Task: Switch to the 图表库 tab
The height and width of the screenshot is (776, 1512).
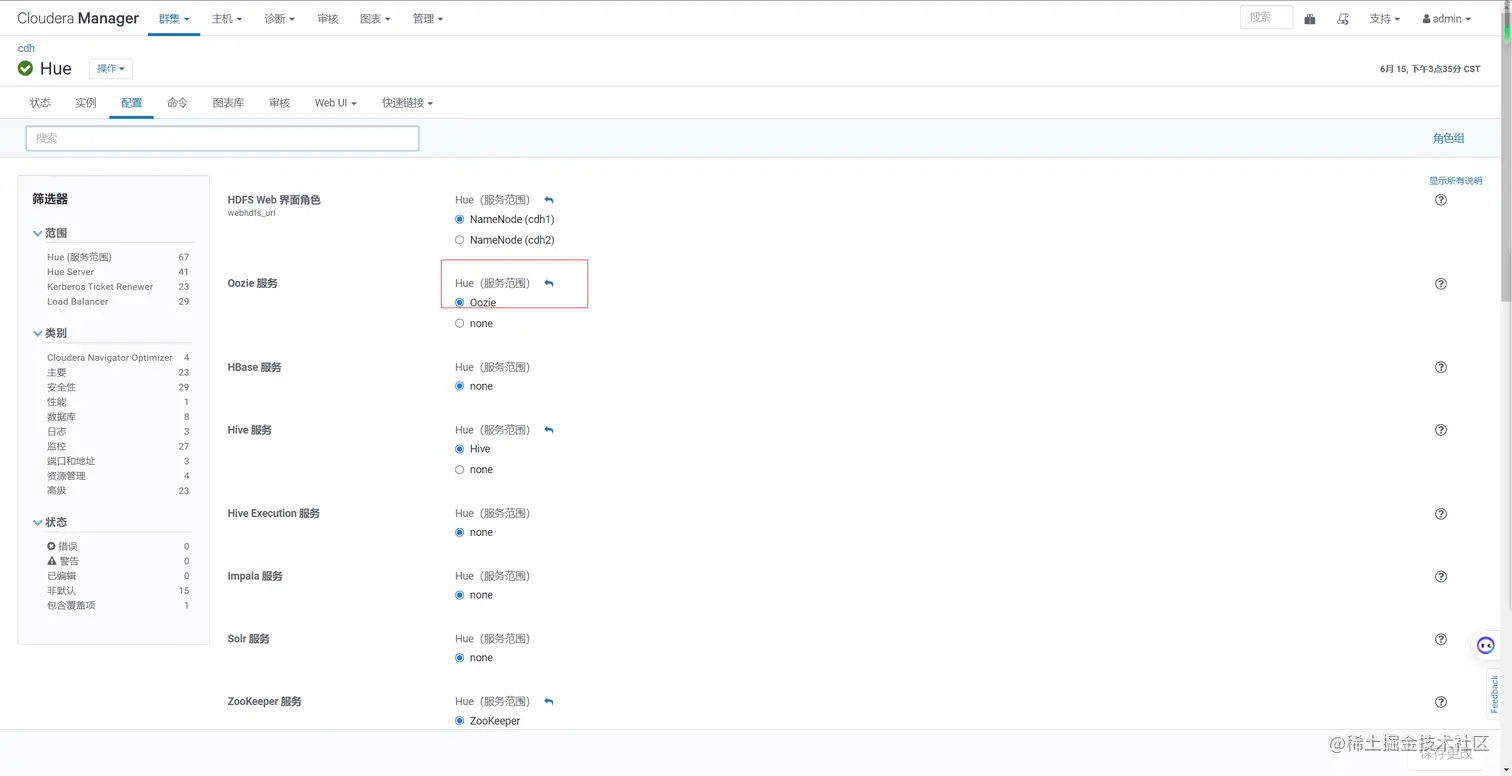Action: coord(228,103)
